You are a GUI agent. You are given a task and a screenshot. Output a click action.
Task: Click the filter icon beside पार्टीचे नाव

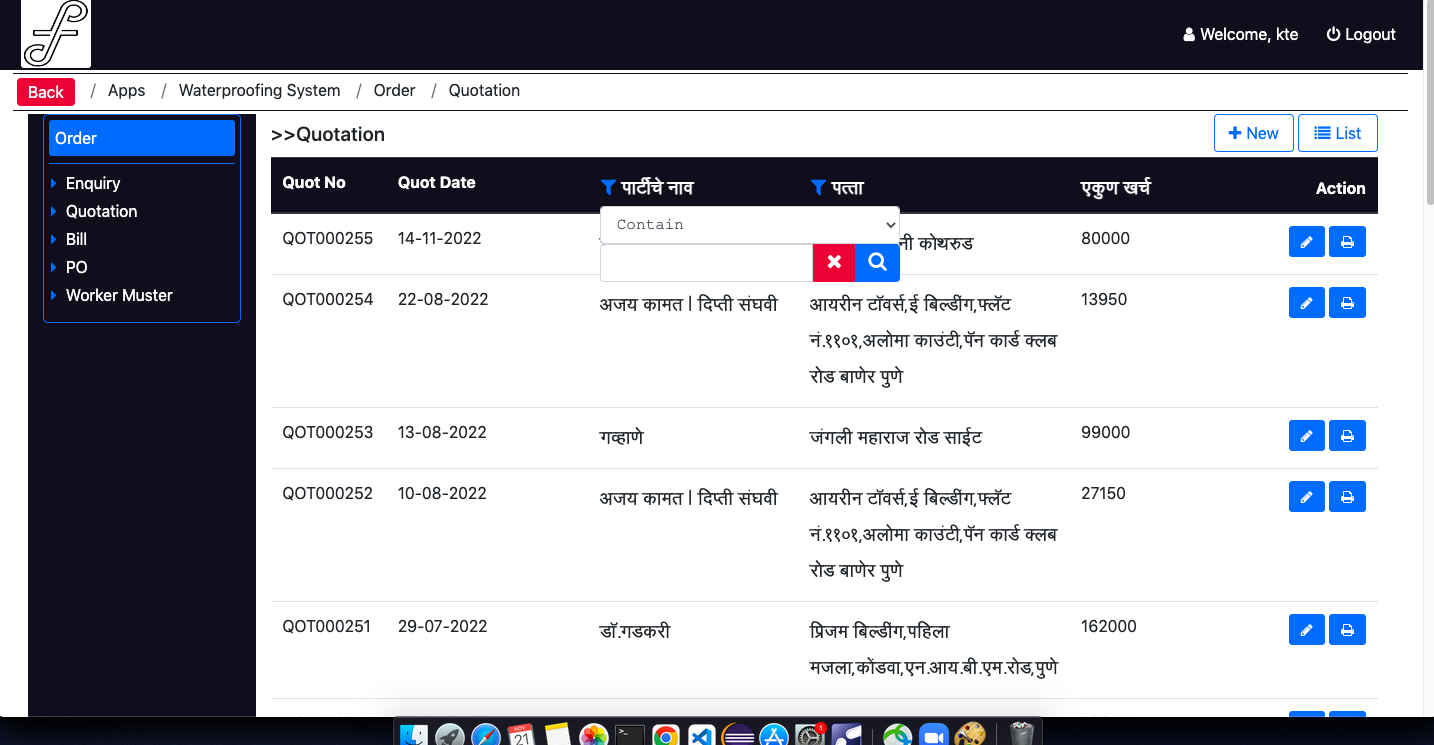click(608, 187)
